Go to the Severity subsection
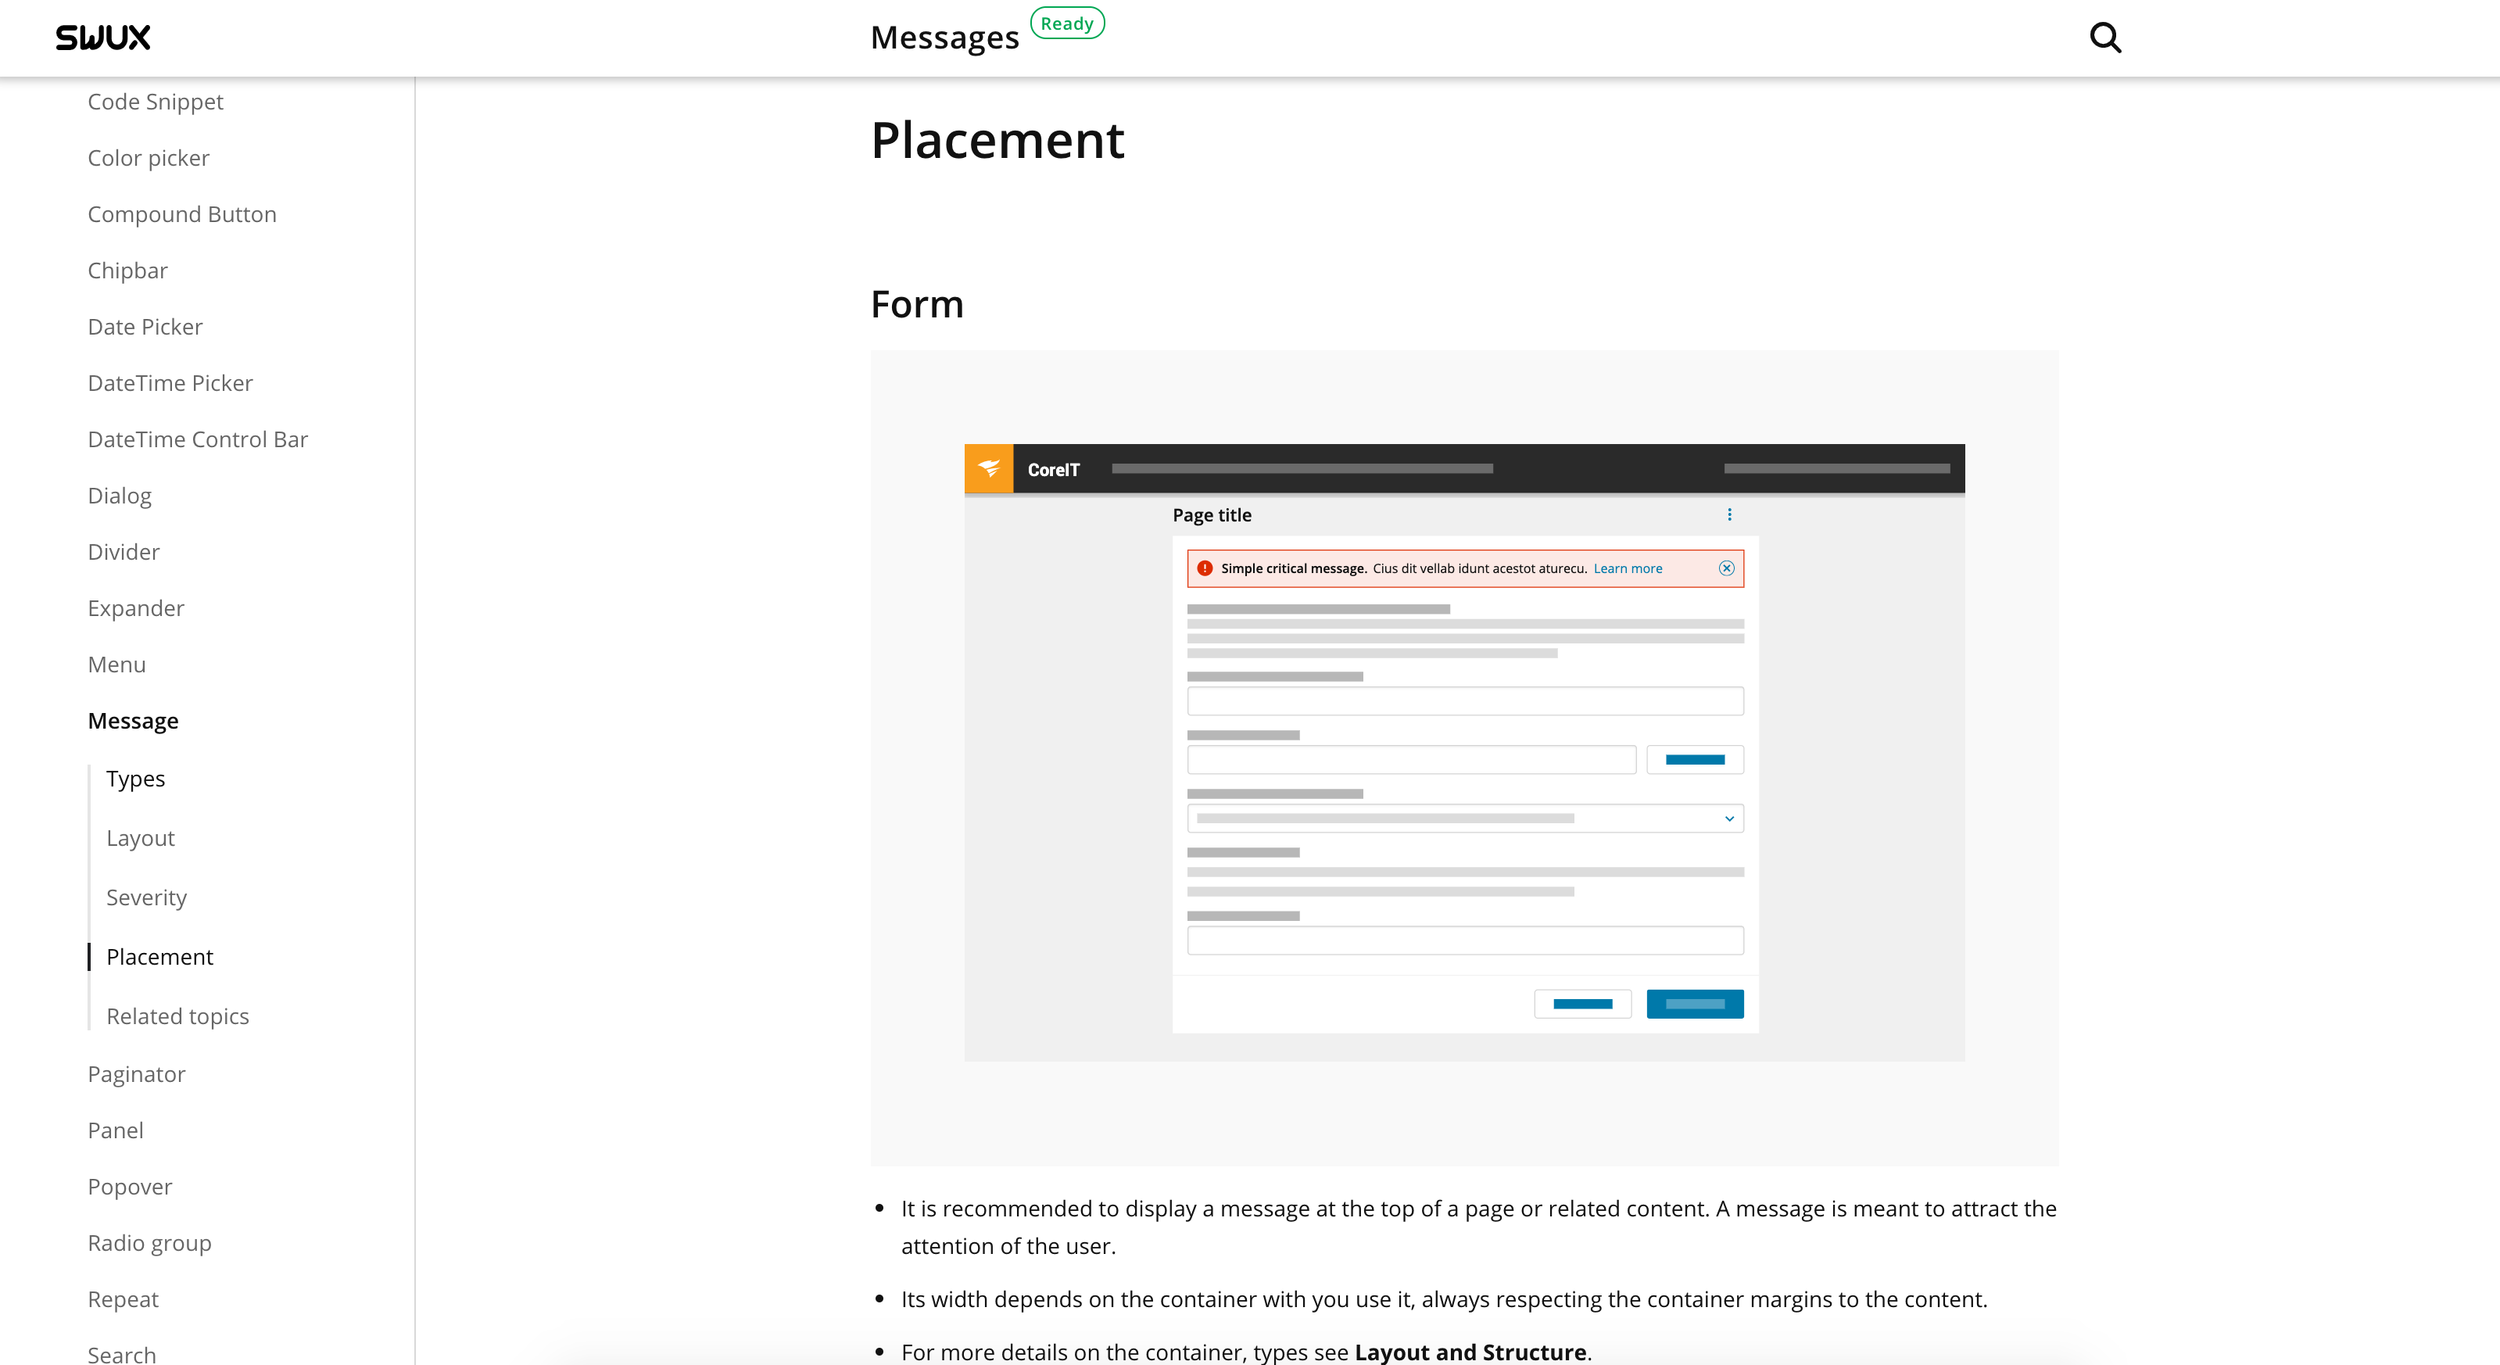Image resolution: width=2500 pixels, height=1365 pixels. click(x=146, y=898)
